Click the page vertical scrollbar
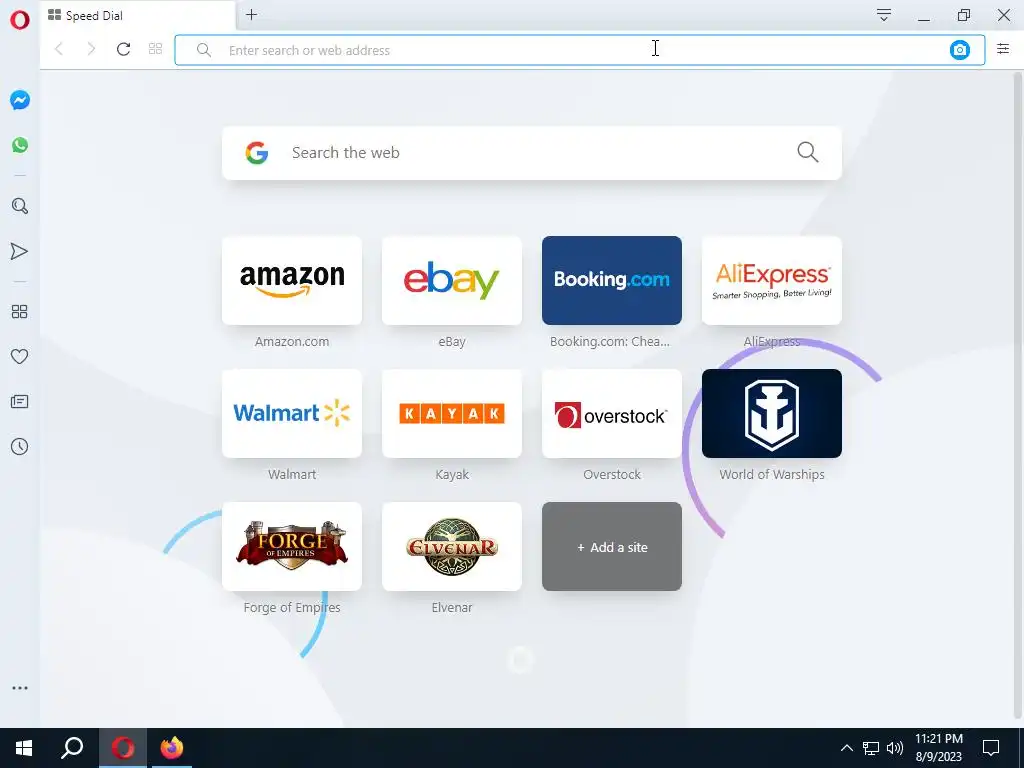 coord(1018,397)
